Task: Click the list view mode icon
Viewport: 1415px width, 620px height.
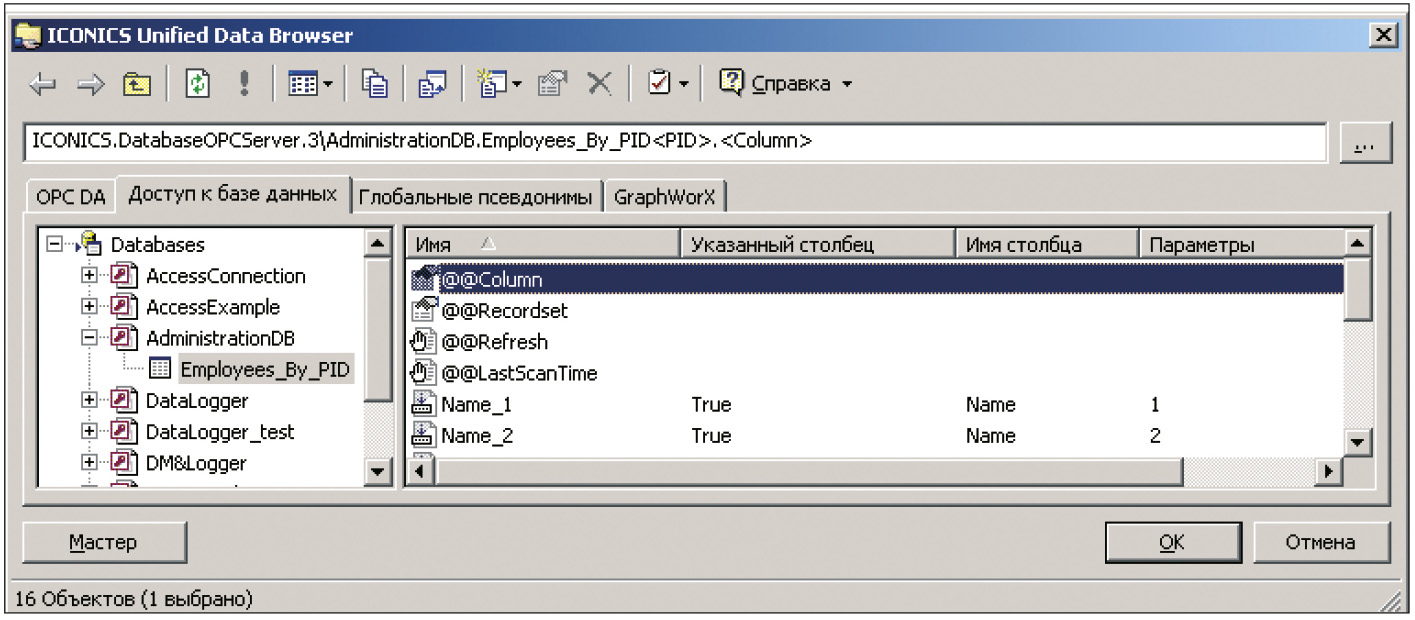Action: [x=302, y=85]
